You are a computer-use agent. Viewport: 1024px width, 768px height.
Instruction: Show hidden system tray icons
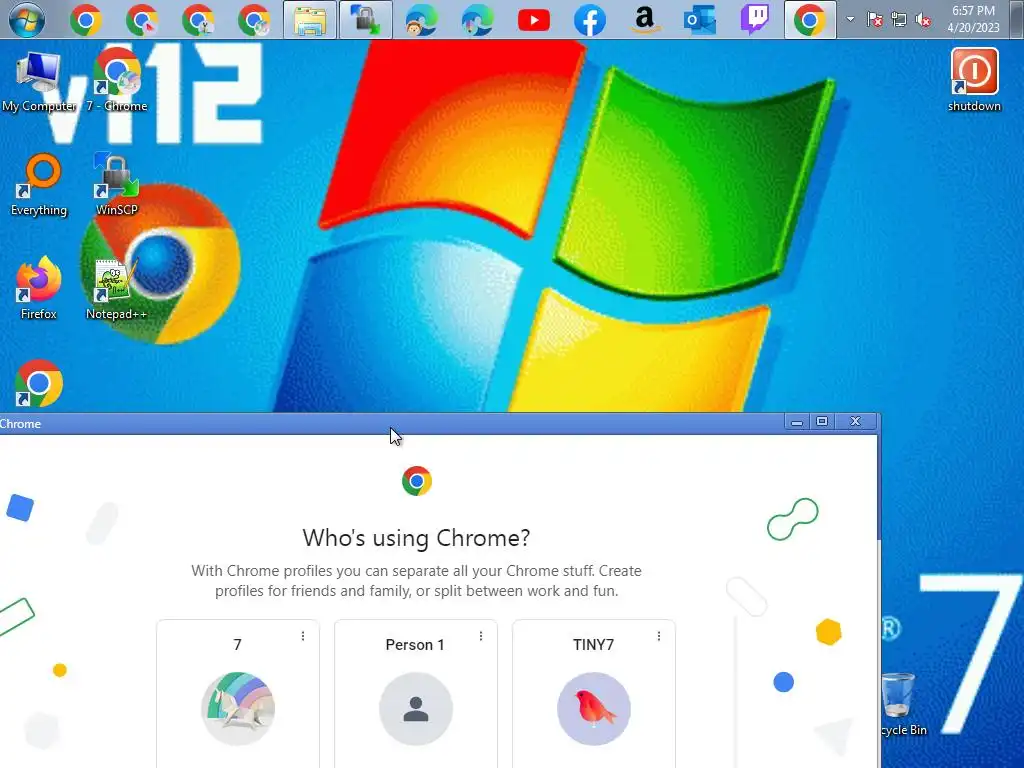click(x=850, y=19)
